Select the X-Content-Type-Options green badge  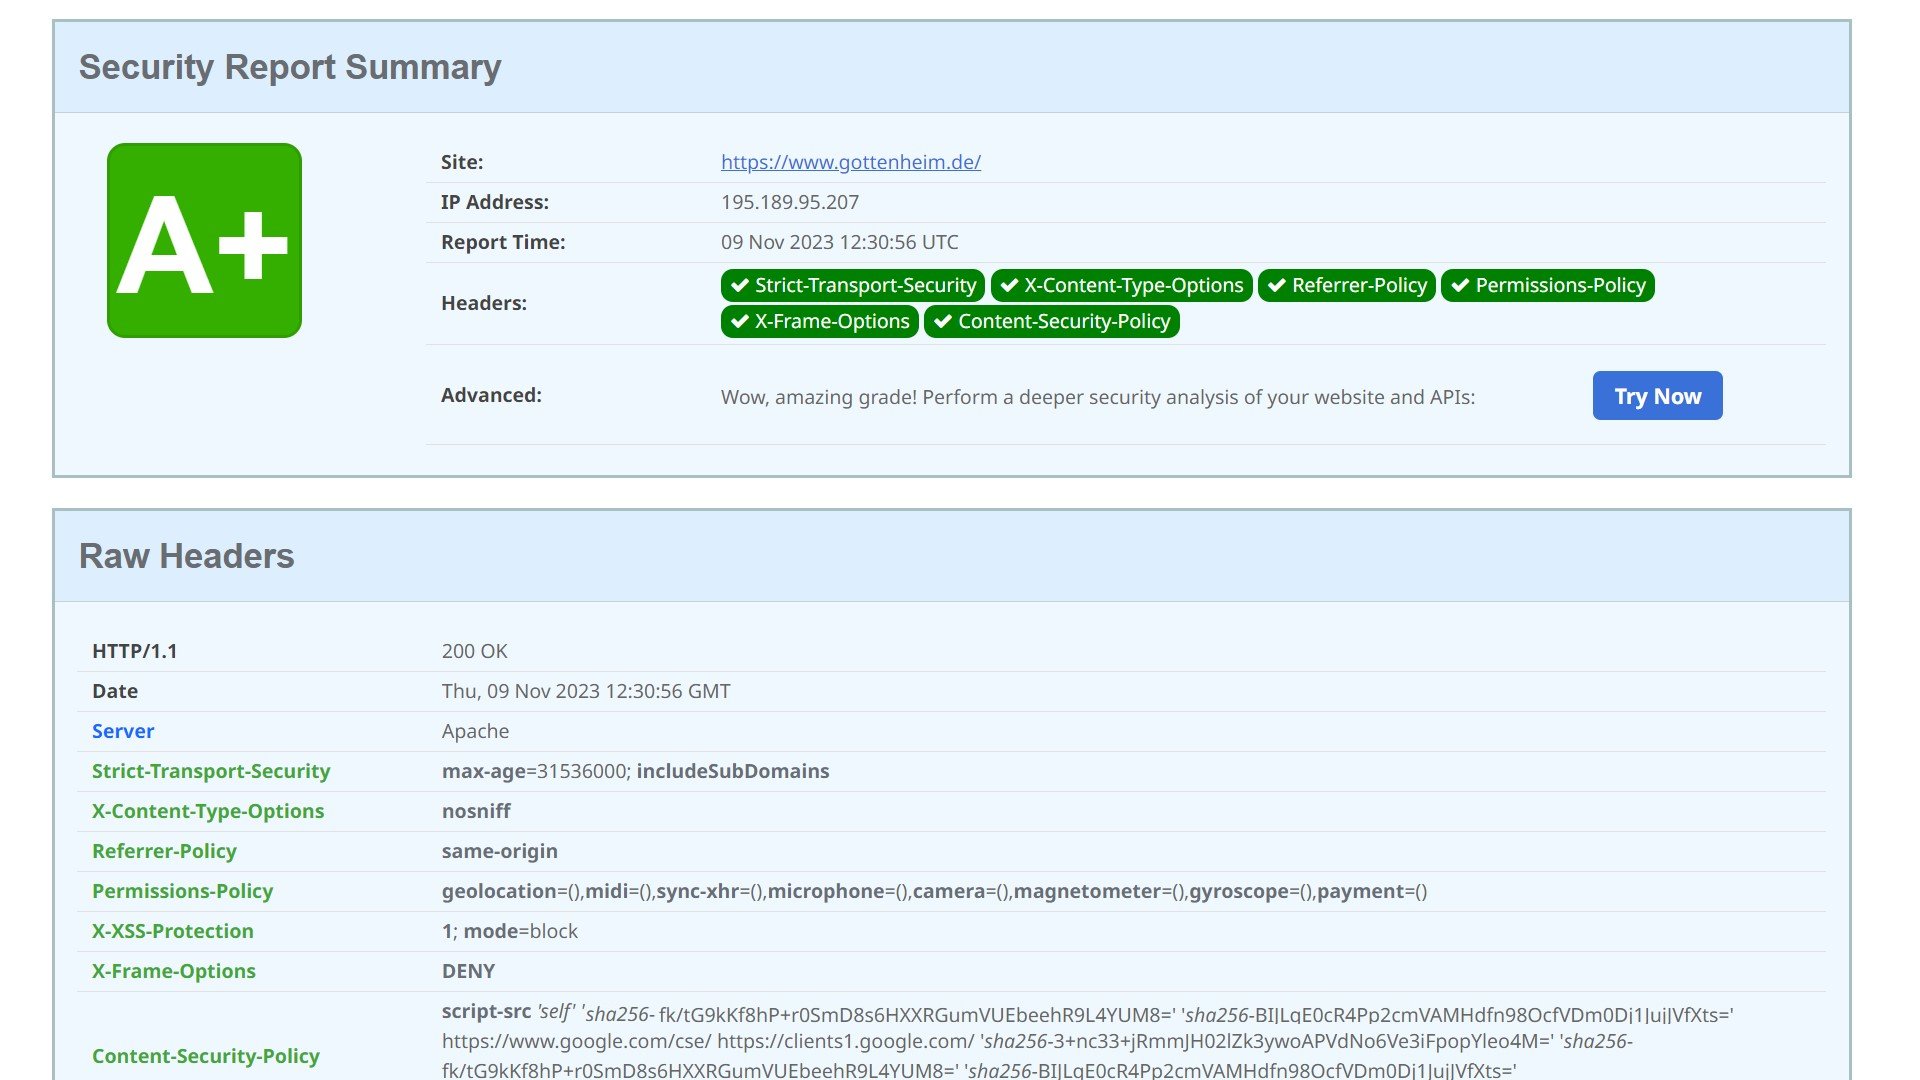pyautogui.click(x=1121, y=286)
